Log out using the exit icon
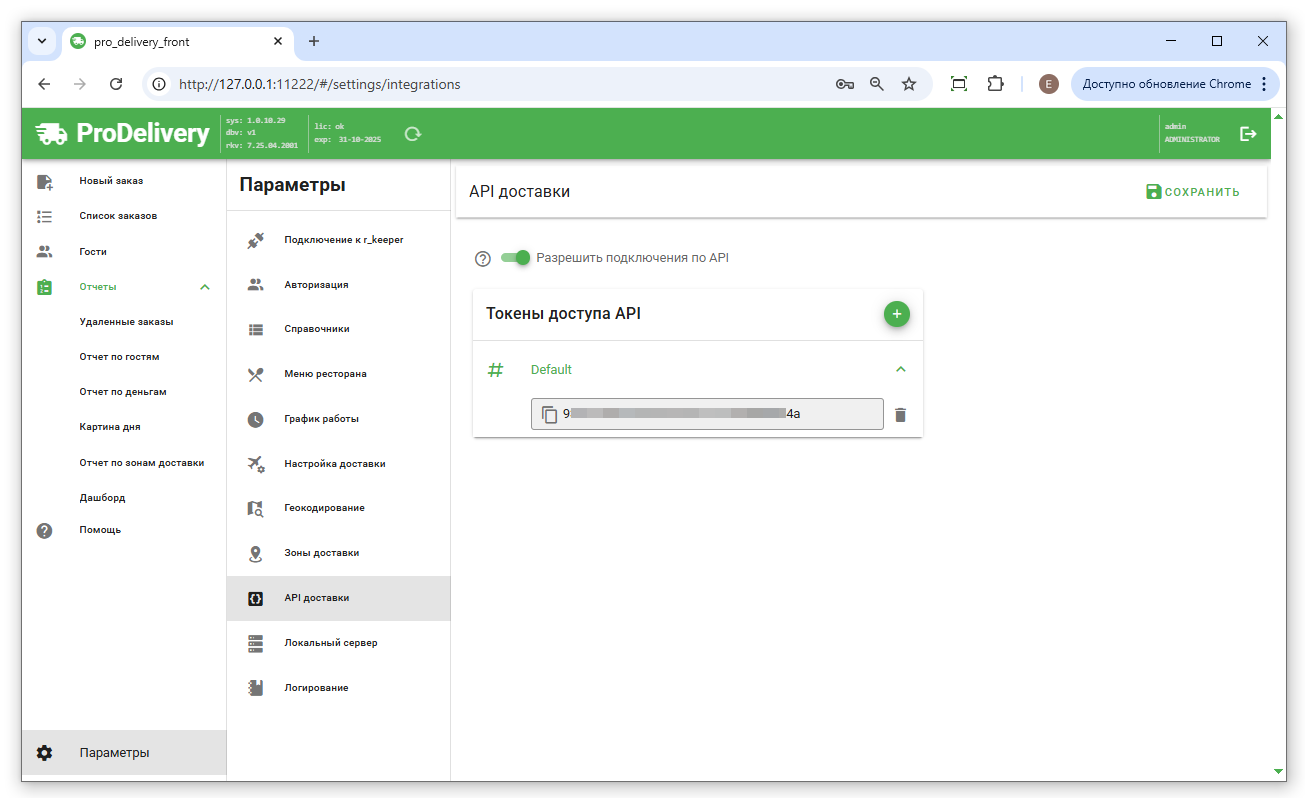This screenshot has width=1305, height=798. point(1248,134)
